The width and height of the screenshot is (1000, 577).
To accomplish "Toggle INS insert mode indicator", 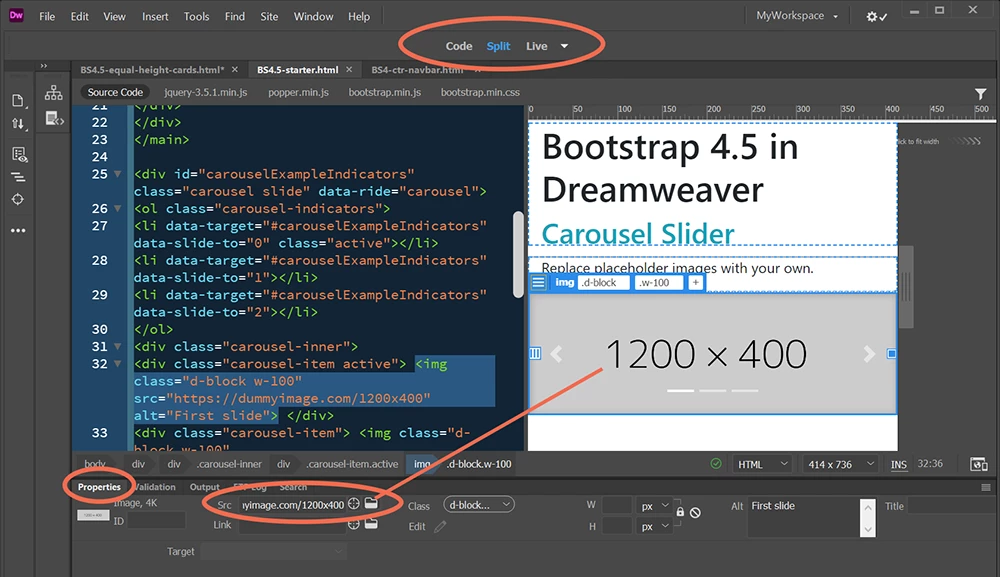I will point(899,464).
